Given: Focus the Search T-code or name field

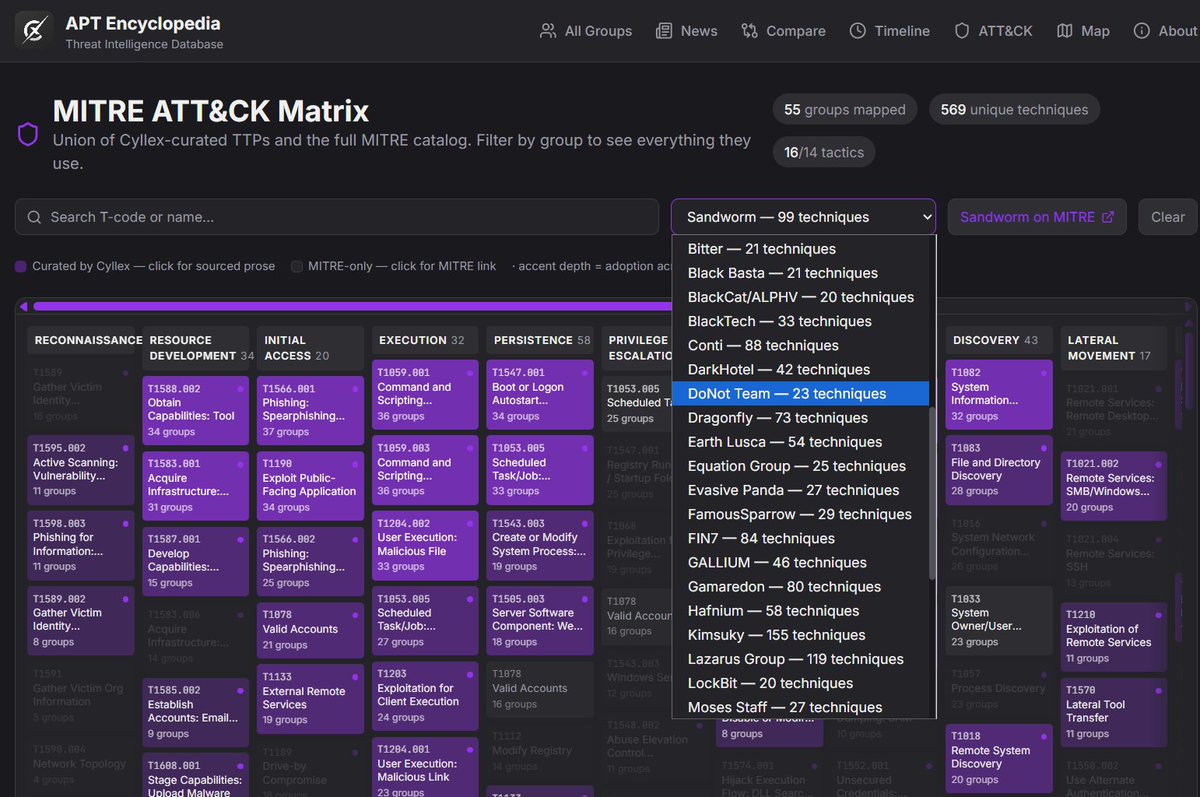Looking at the screenshot, I should pos(337,217).
